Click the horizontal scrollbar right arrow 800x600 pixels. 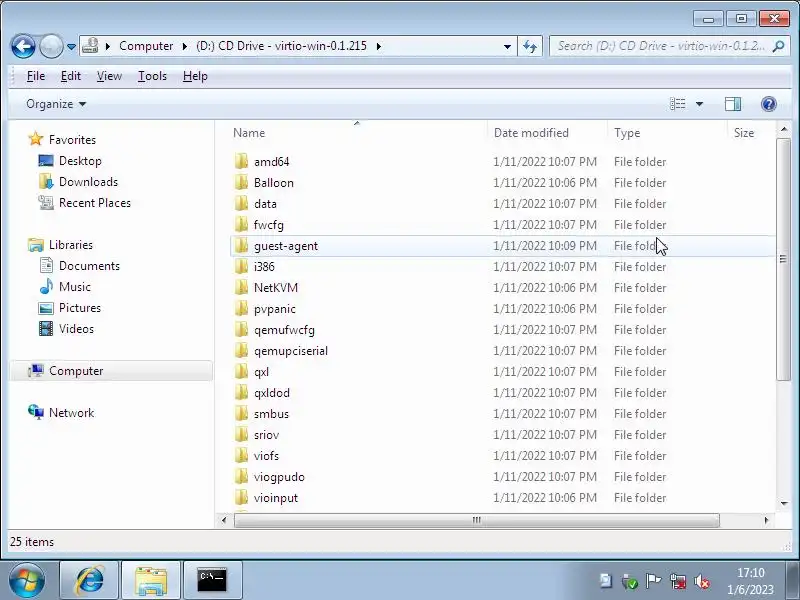pos(766,520)
